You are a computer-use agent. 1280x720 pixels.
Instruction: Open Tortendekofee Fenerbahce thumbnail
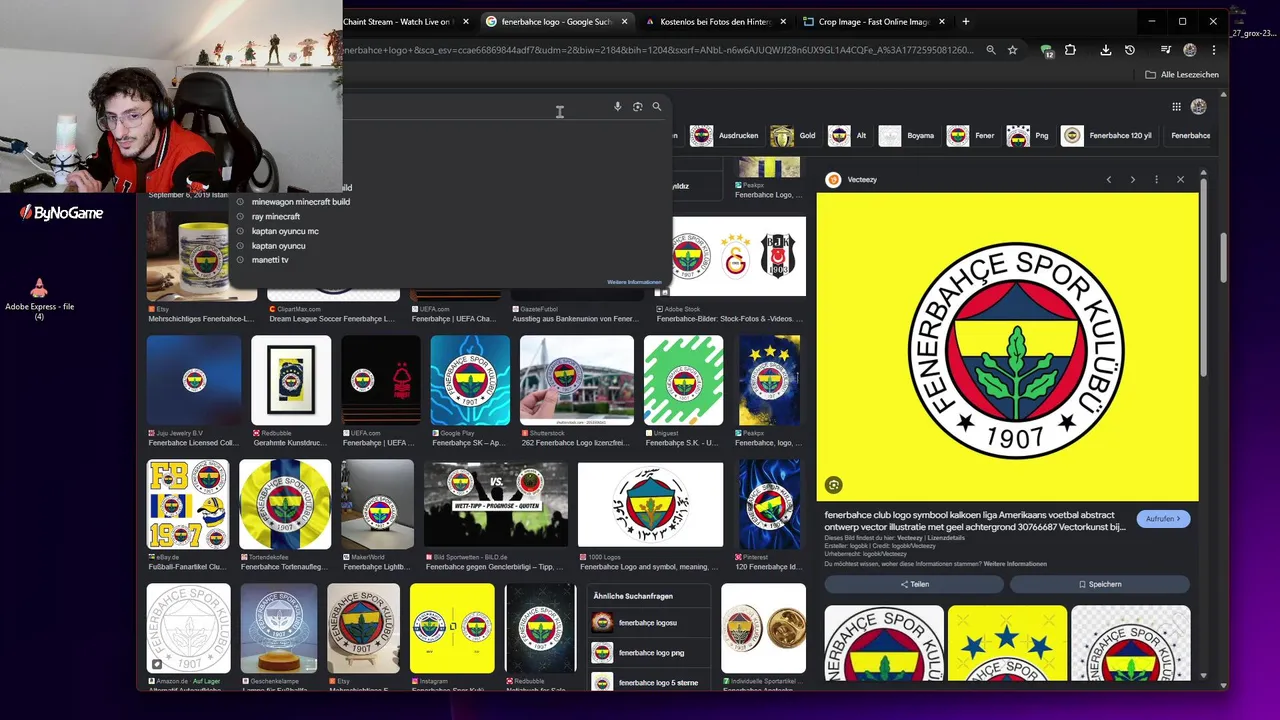tap(285, 504)
